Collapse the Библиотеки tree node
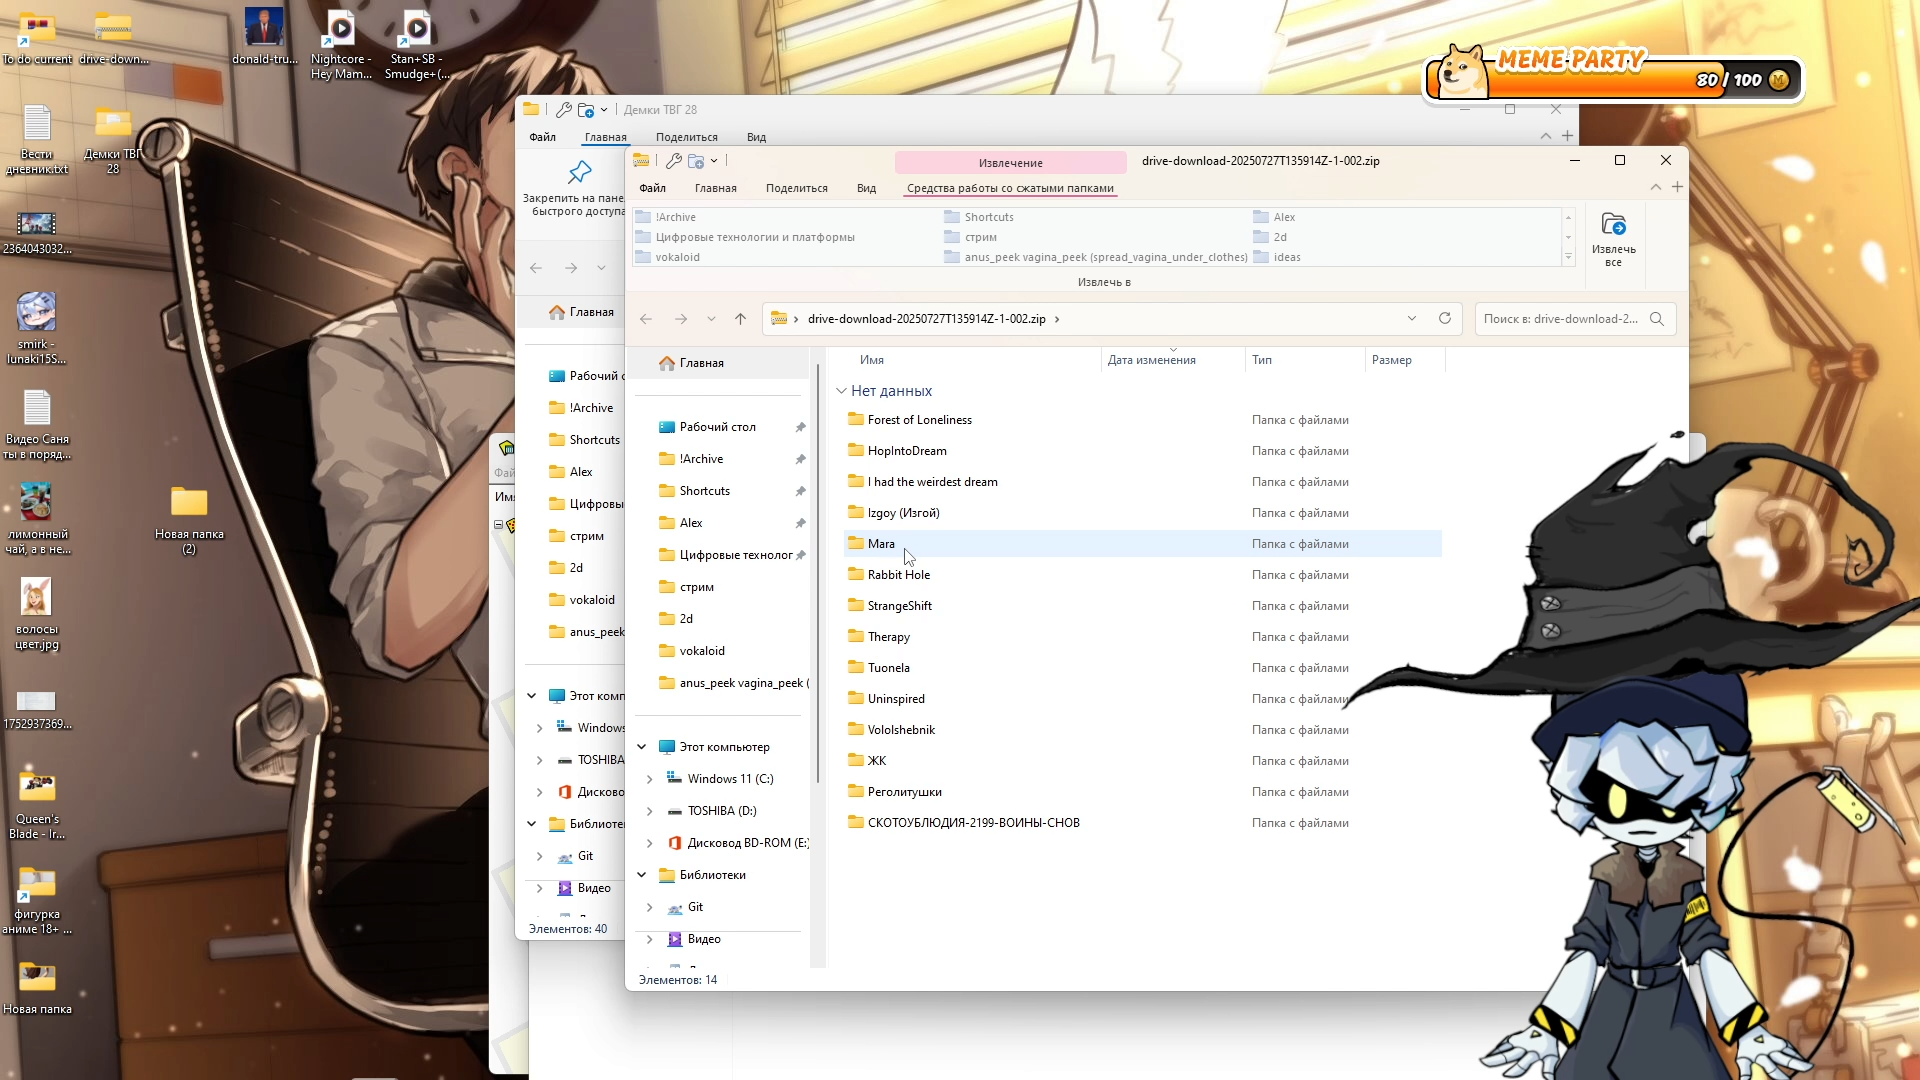 642,875
